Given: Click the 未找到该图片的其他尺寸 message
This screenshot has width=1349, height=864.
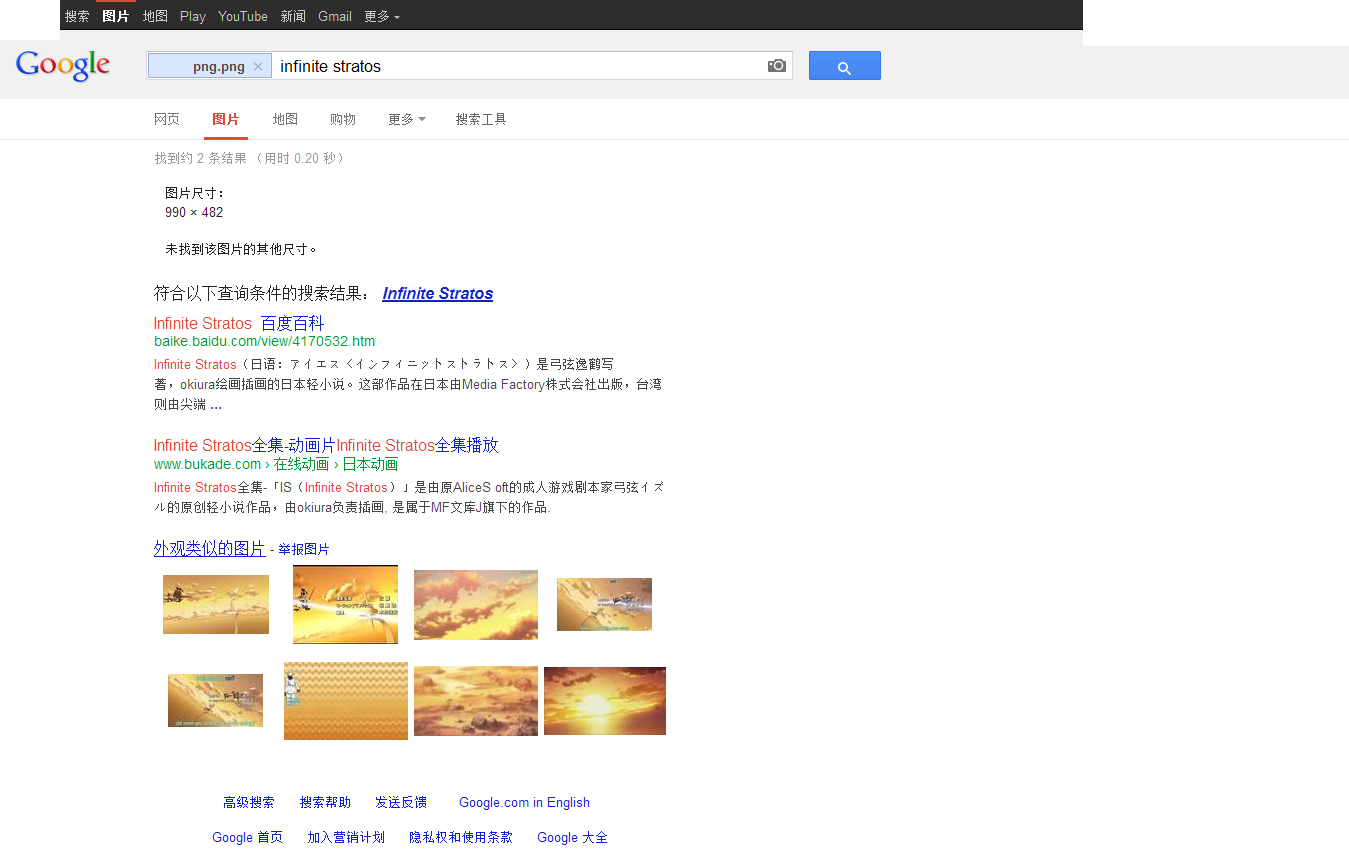Looking at the screenshot, I should point(241,249).
